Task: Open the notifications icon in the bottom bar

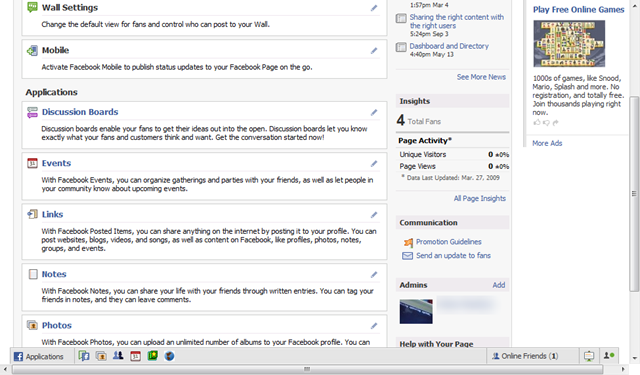Action: click(589, 356)
